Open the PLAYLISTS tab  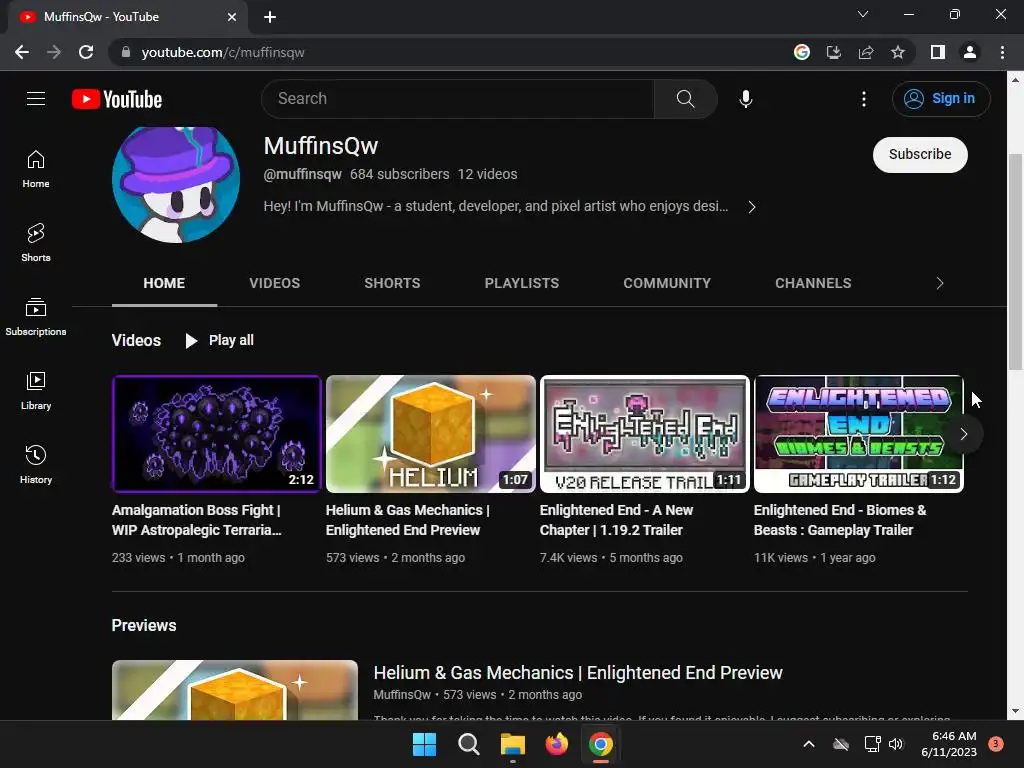point(522,283)
